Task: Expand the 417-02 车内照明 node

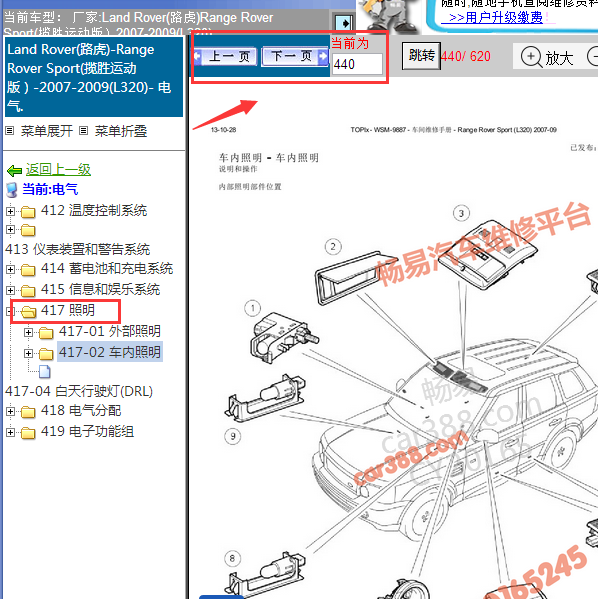Action: [x=28, y=353]
